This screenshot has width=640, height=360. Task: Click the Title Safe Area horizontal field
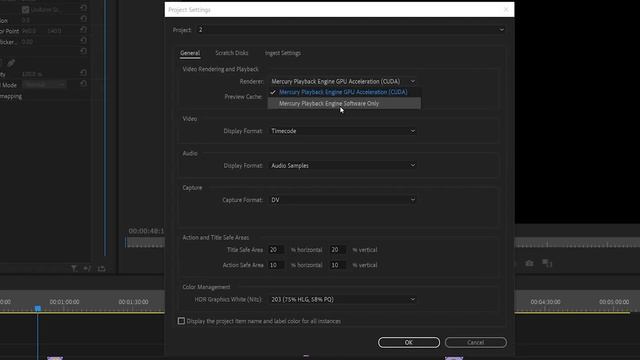(276, 250)
